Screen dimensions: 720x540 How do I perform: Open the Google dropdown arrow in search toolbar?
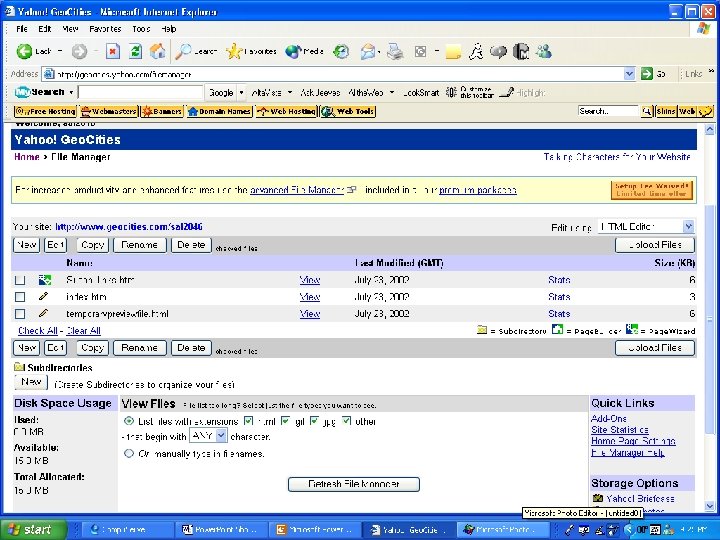click(242, 92)
